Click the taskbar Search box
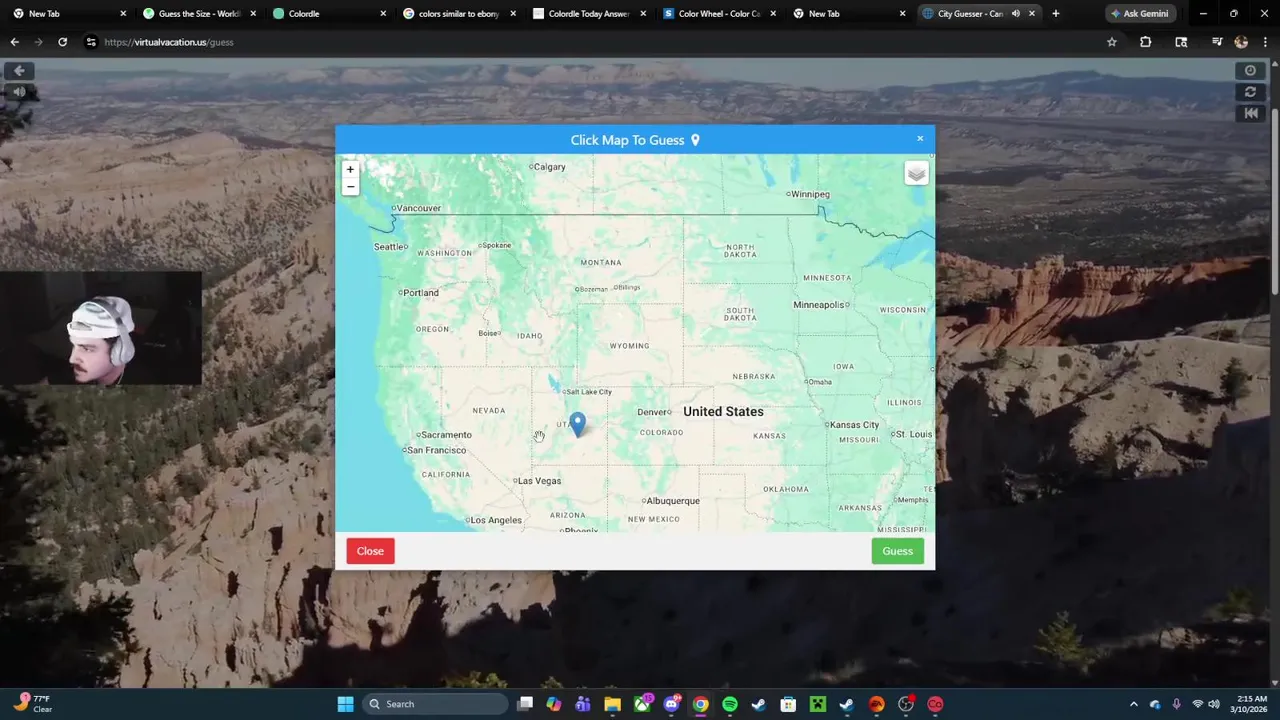This screenshot has height=720, width=1280. coord(435,704)
